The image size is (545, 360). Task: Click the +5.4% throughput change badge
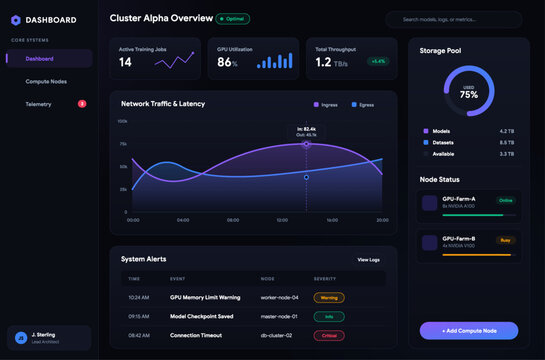pos(378,61)
